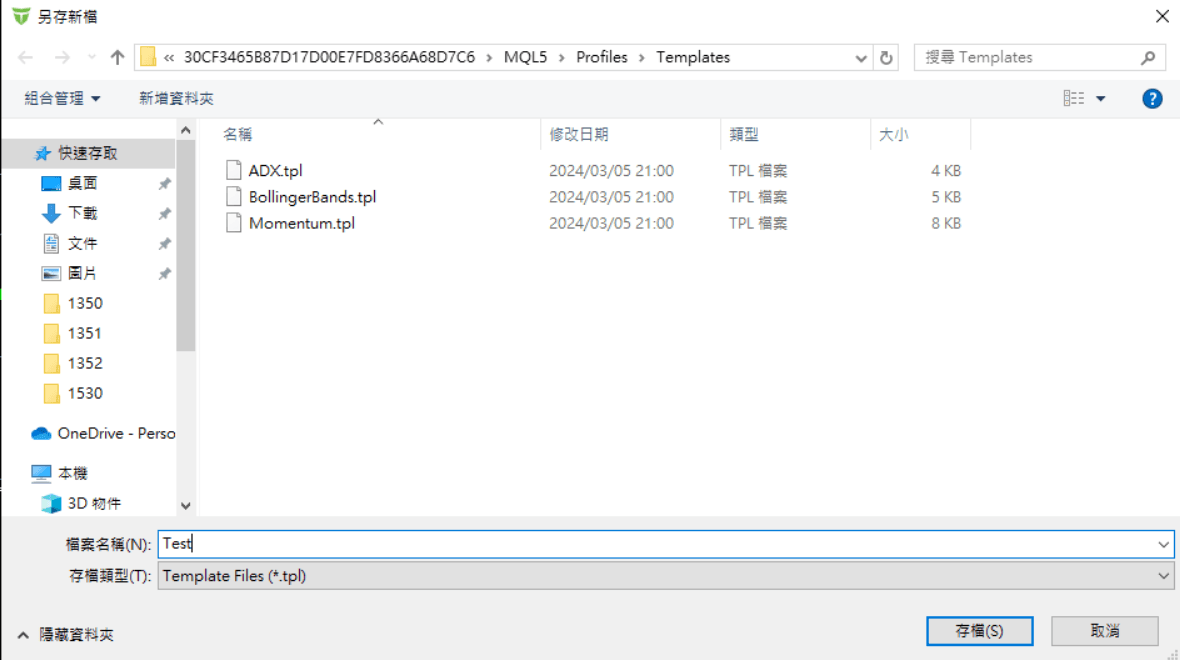Sort by 名稱 column header

point(238,135)
